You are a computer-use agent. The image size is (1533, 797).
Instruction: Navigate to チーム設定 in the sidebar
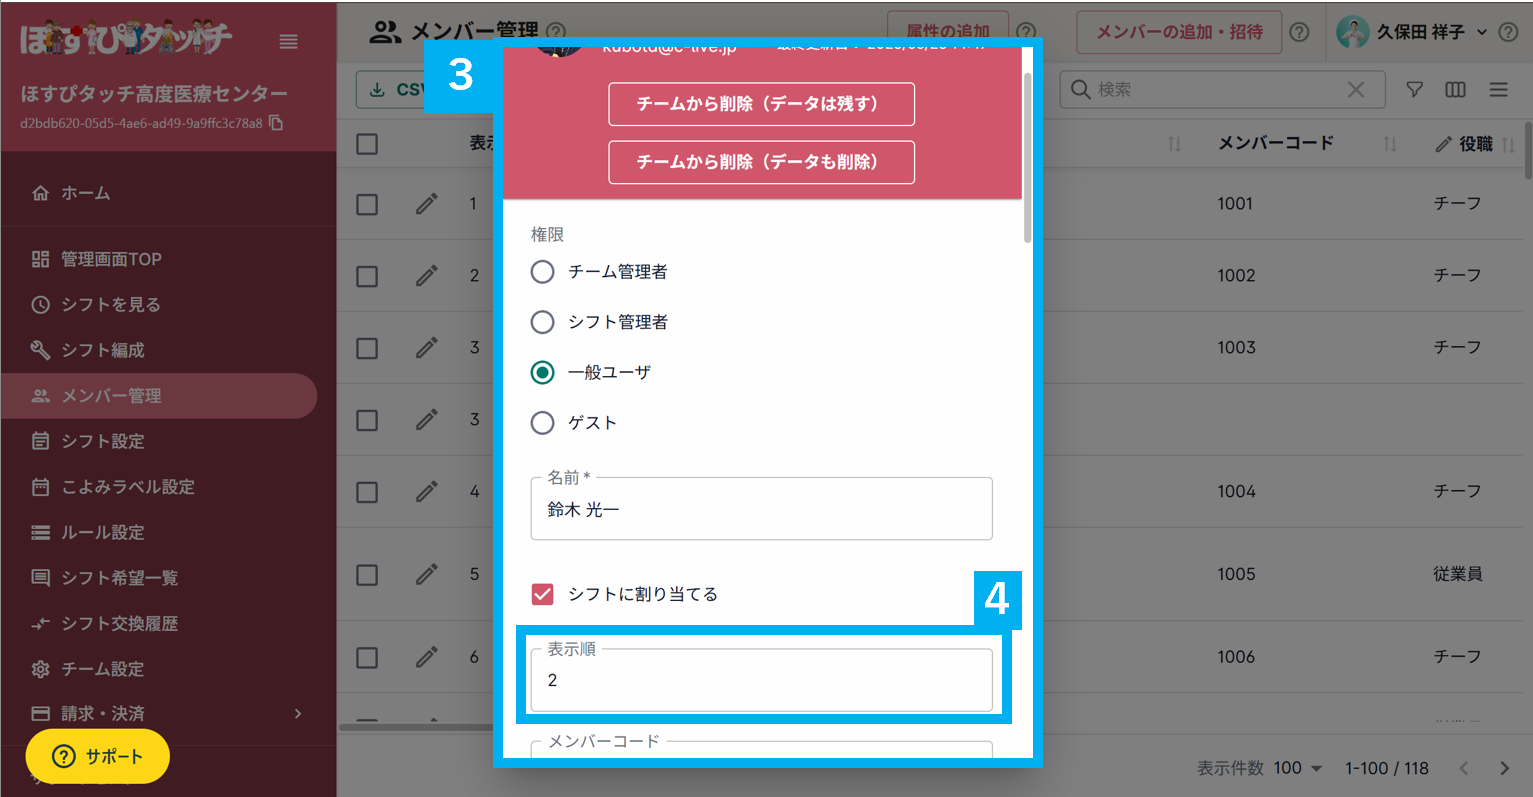pyautogui.click(x=108, y=668)
